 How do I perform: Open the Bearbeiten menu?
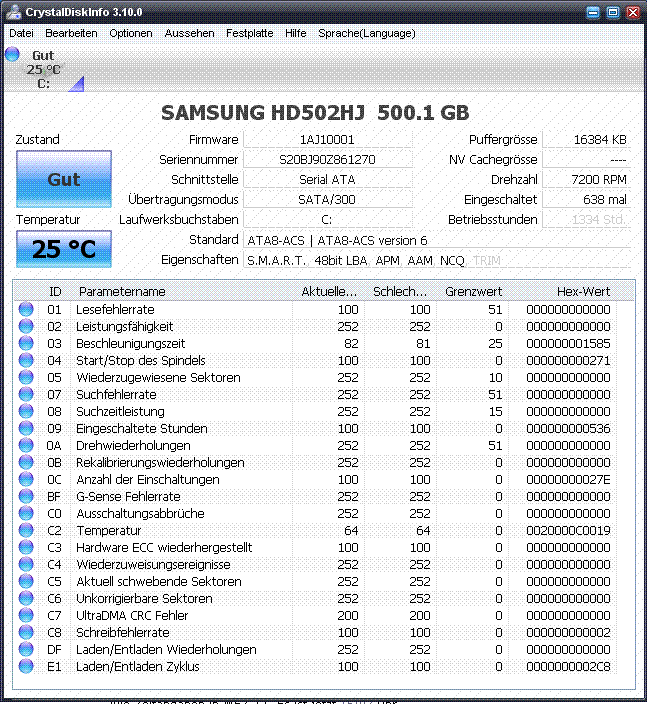click(71, 33)
